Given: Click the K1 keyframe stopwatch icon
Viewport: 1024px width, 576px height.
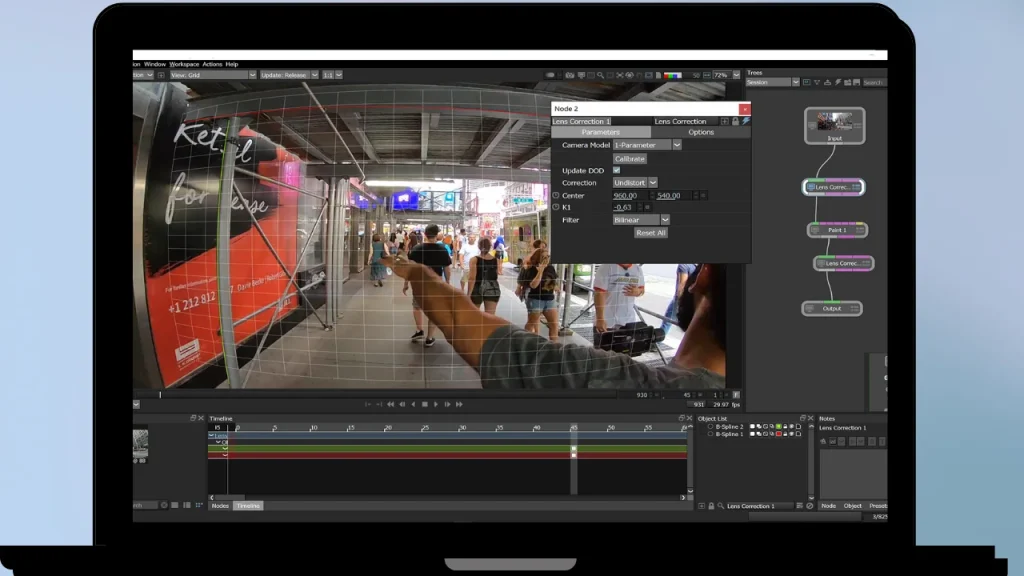Looking at the screenshot, I should (x=556, y=207).
